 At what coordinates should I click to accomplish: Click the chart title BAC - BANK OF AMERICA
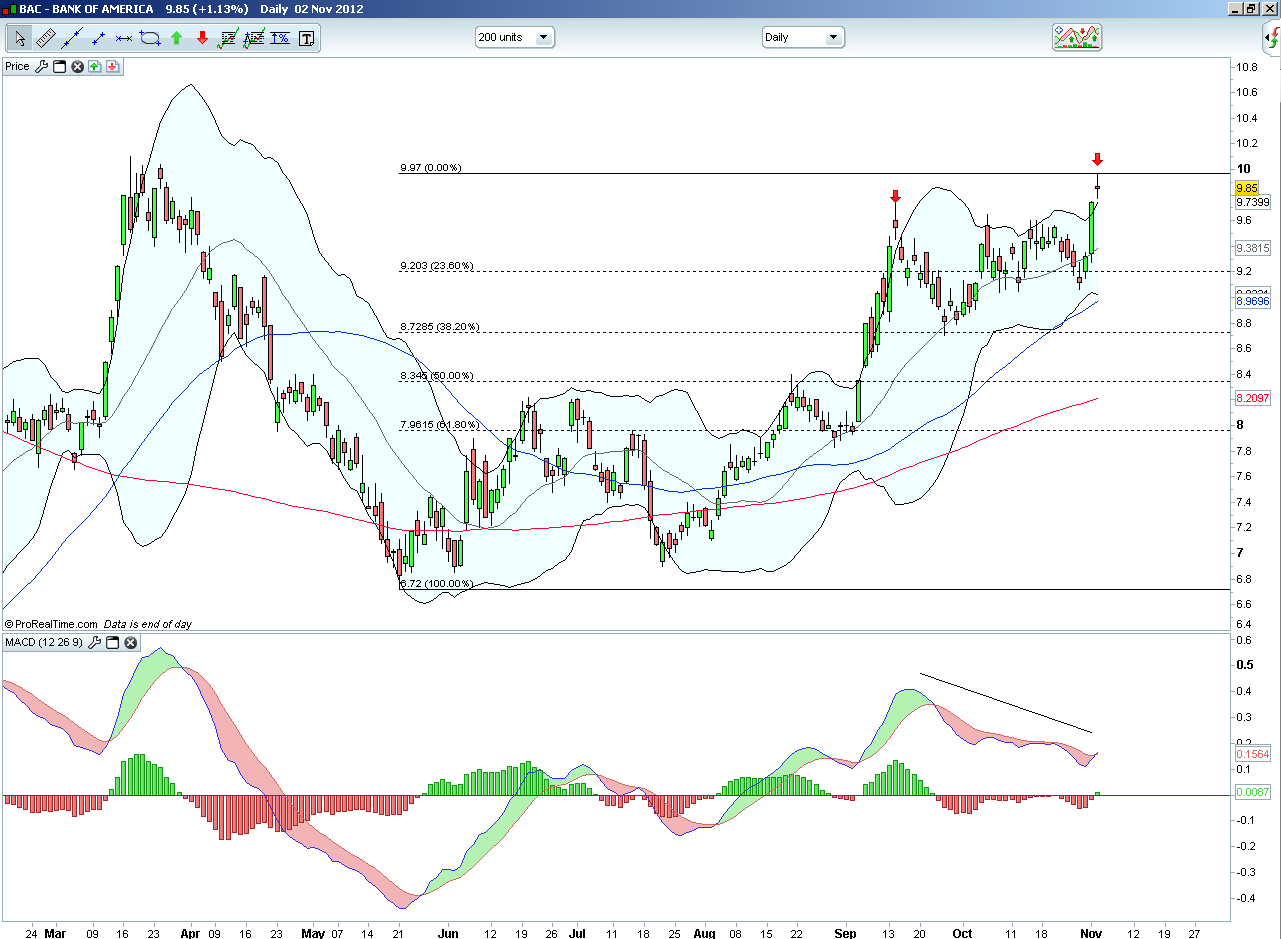pos(86,9)
